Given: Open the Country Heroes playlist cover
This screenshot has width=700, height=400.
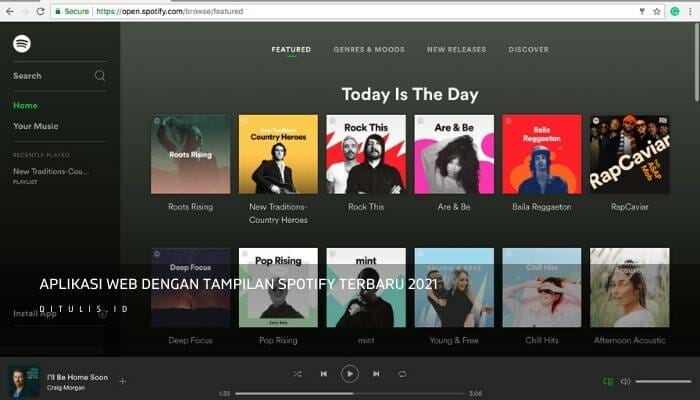Looking at the screenshot, I should click(x=279, y=154).
